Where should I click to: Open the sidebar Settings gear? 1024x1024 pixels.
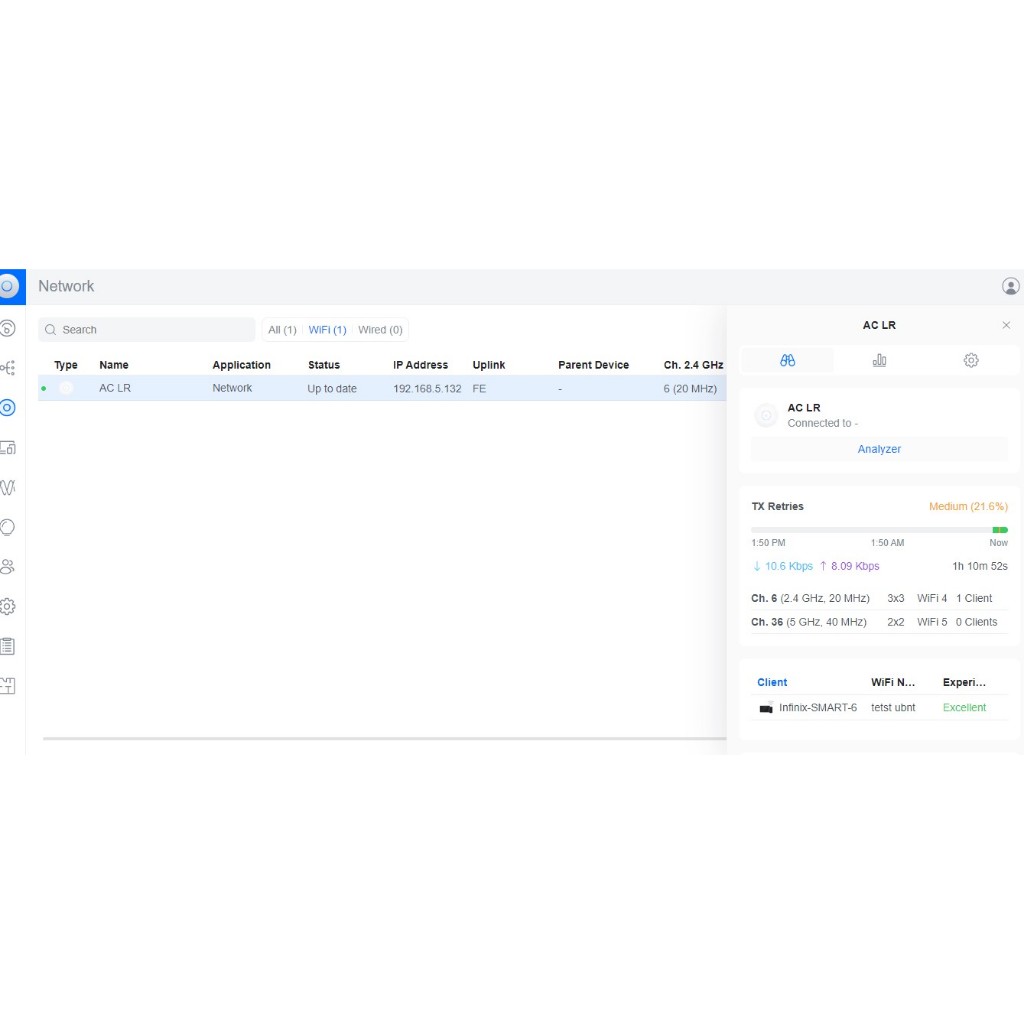pyautogui.click(x=8, y=606)
